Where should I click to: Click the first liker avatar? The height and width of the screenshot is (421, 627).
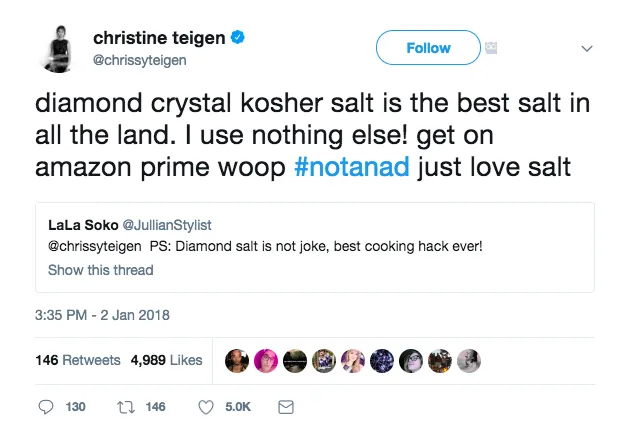point(237,360)
